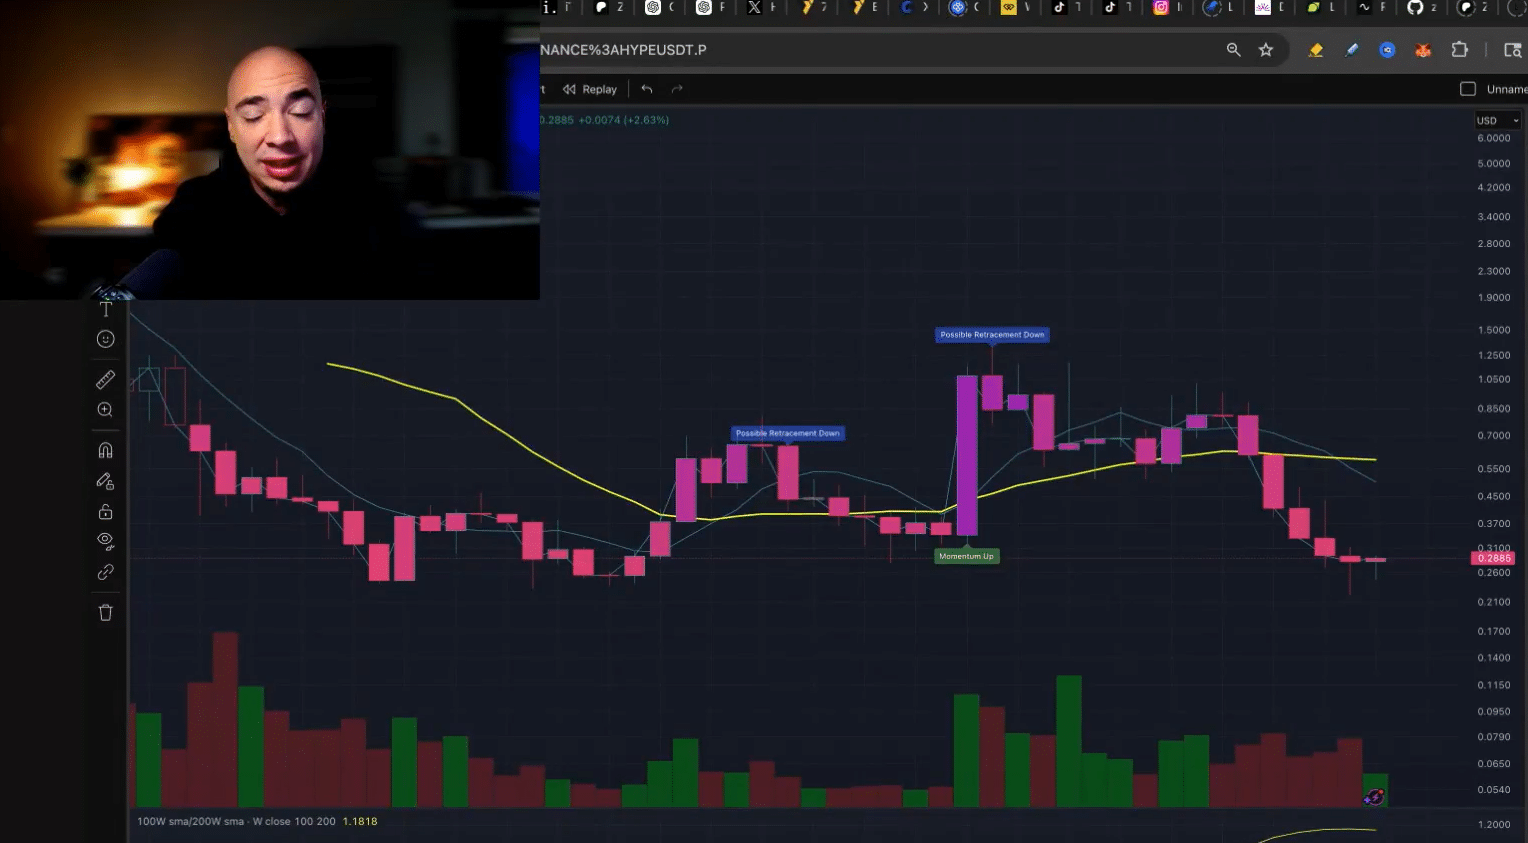The image size is (1528, 843).
Task: Click the purple rocket icon near volume
Action: coord(1374,797)
